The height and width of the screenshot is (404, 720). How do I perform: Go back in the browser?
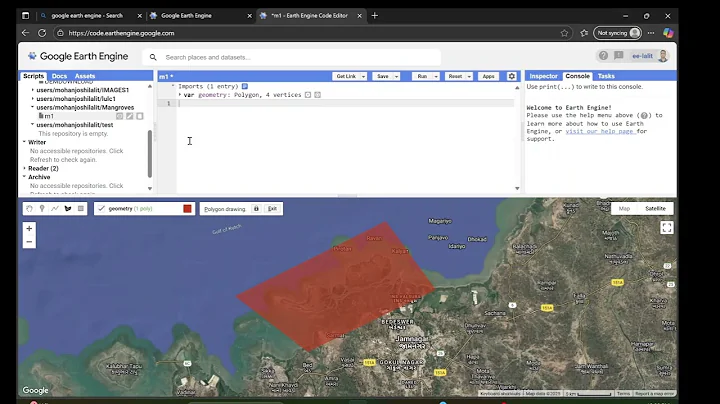click(x=25, y=33)
